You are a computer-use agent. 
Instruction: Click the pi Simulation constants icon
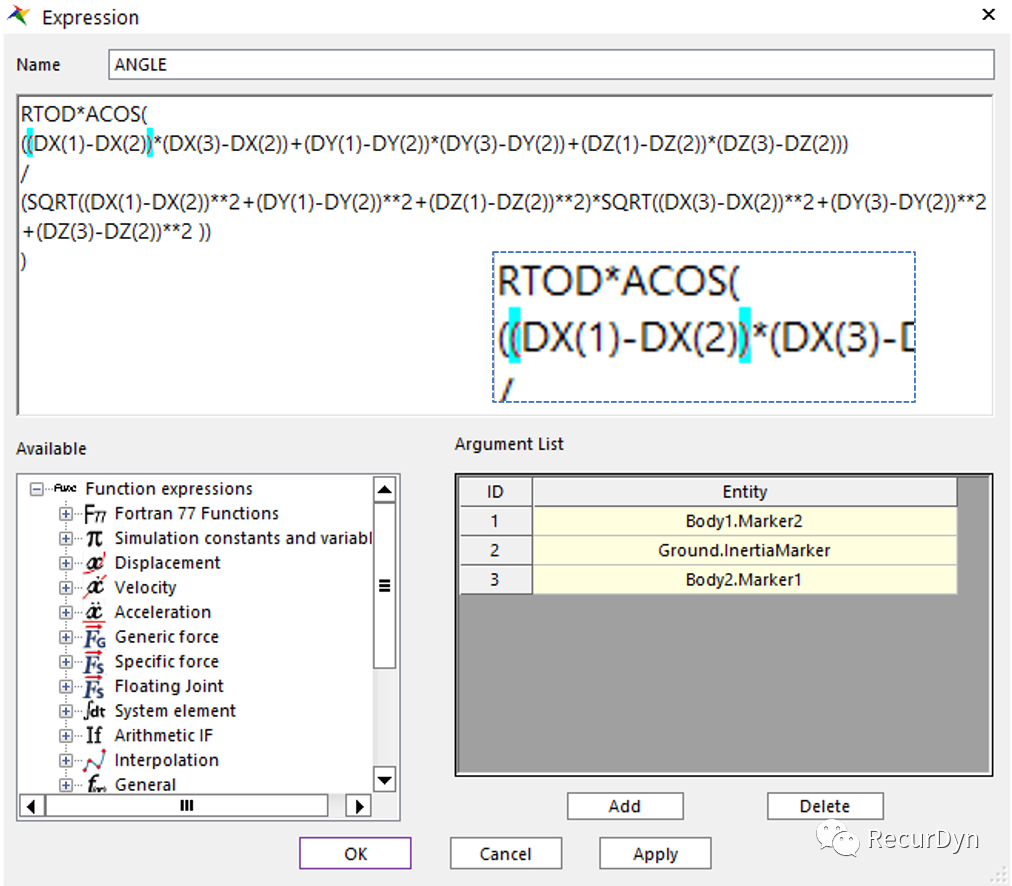[95, 538]
